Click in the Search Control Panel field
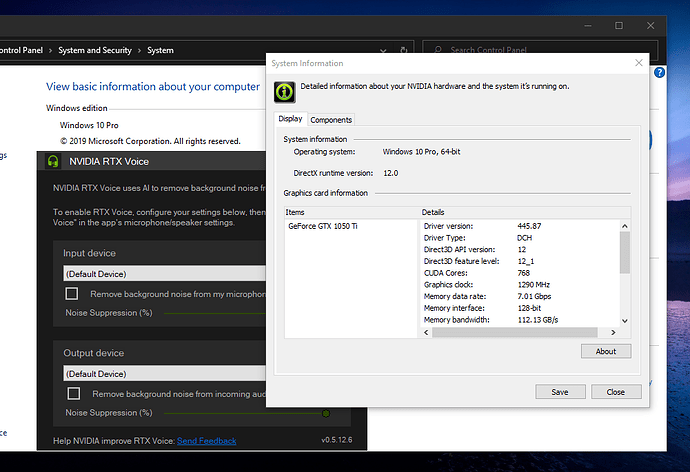 pyautogui.click(x=540, y=50)
